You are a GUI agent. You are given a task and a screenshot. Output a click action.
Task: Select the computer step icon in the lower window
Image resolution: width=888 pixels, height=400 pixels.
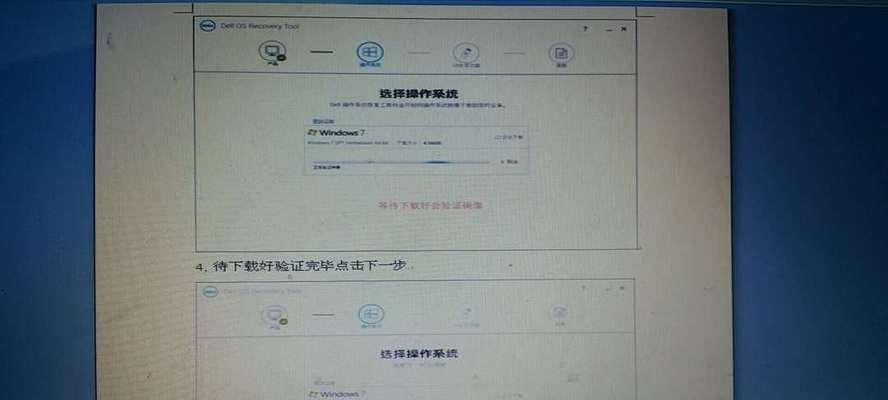tap(274, 315)
